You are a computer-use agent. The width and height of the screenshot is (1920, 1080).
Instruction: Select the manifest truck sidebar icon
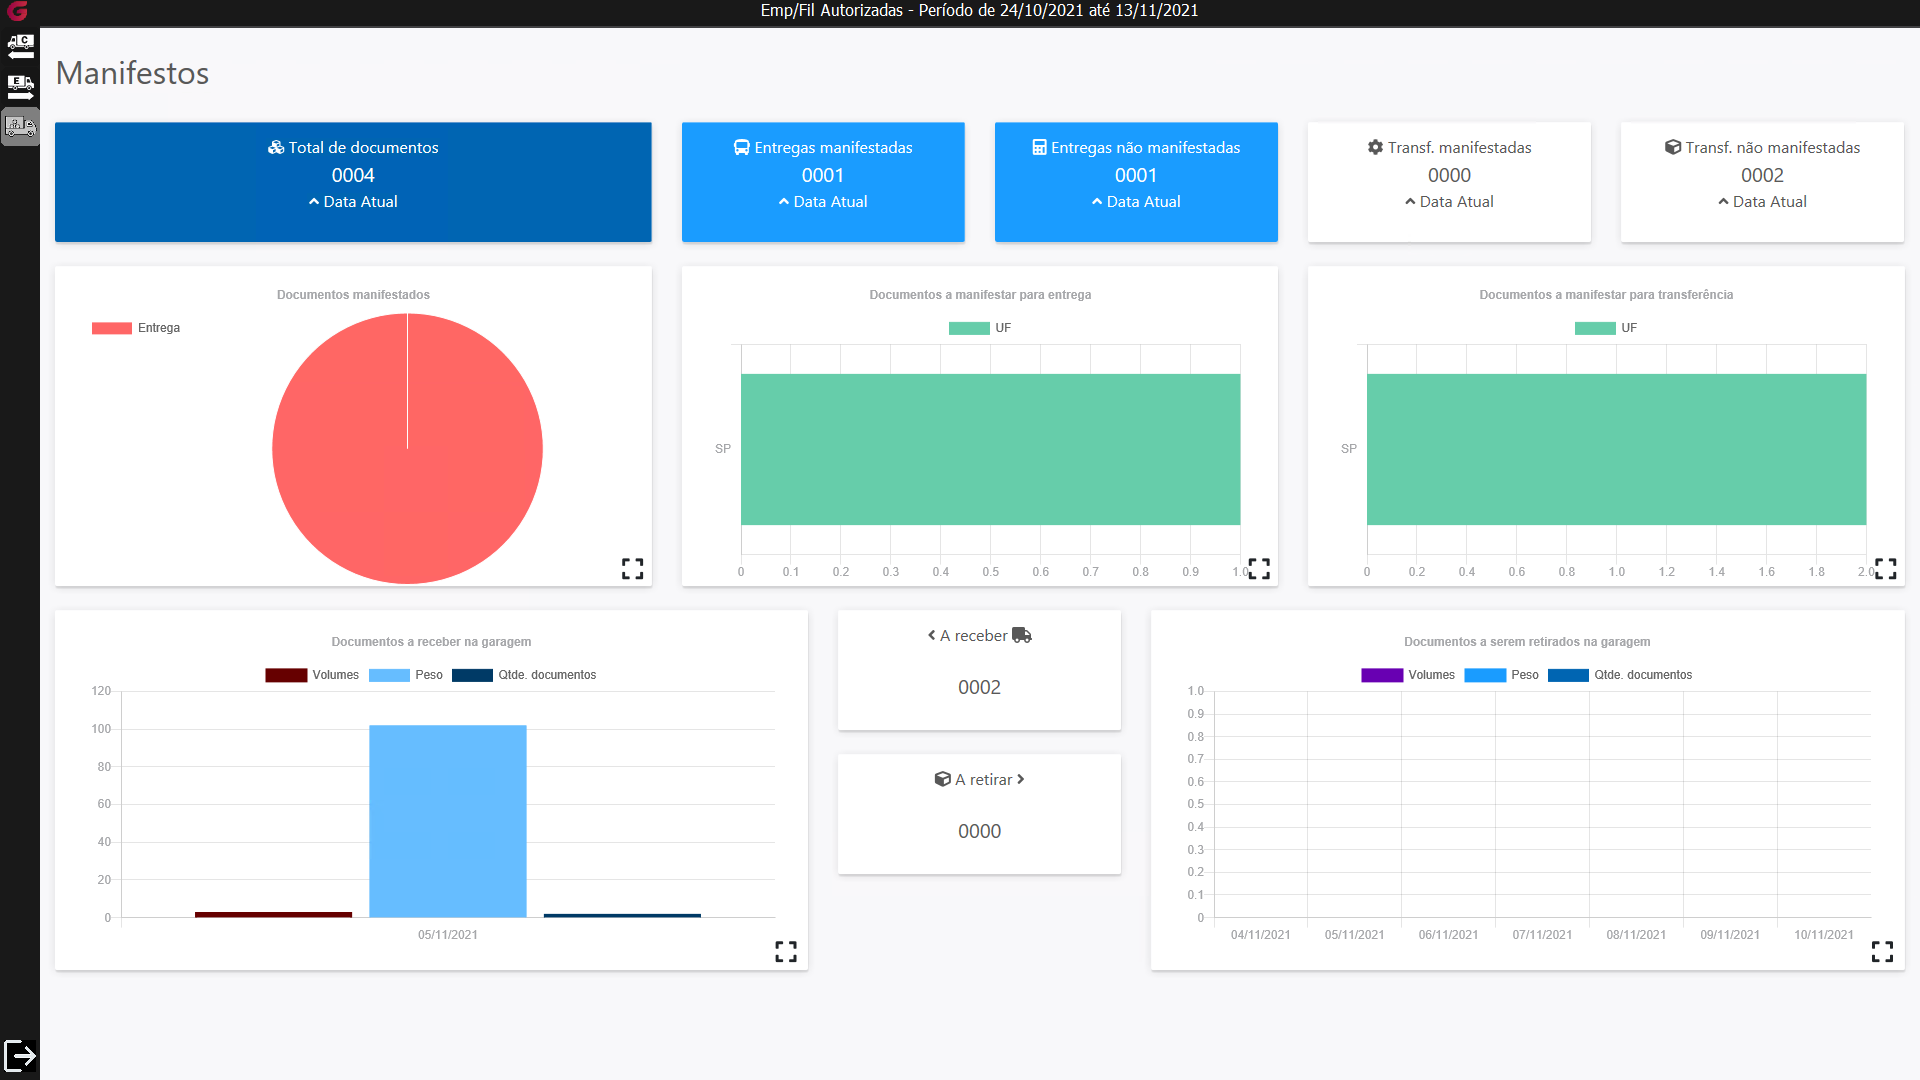tap(20, 127)
